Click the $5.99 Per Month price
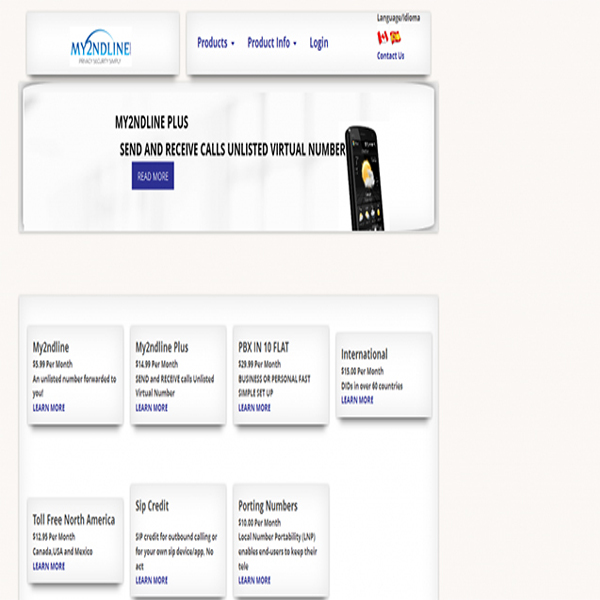Viewport: 600px width, 600px height. 52,364
